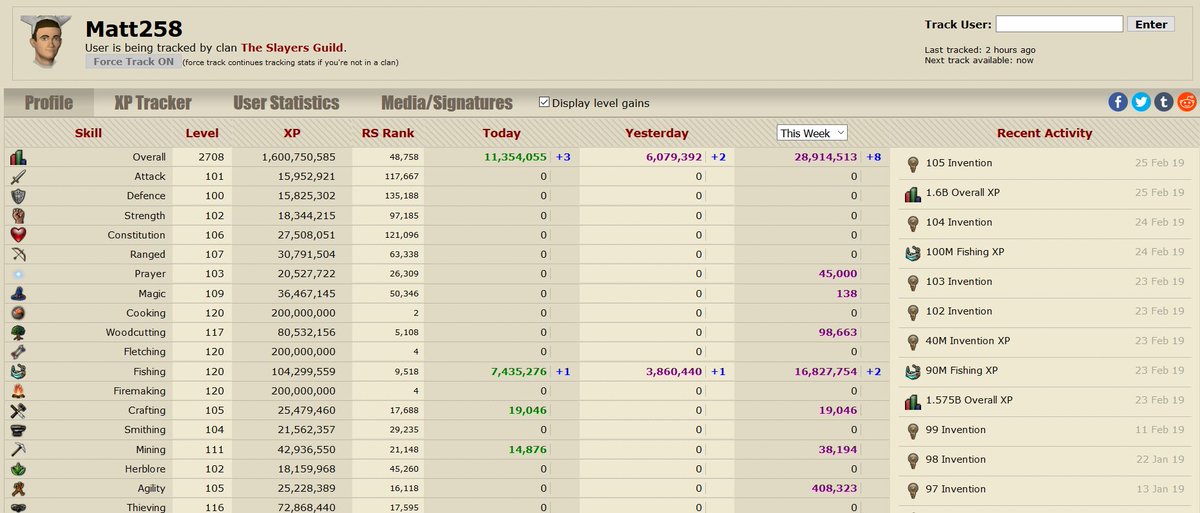Click the Ranged bow icon
Screen dimensions: 1200x513
pos(18,255)
